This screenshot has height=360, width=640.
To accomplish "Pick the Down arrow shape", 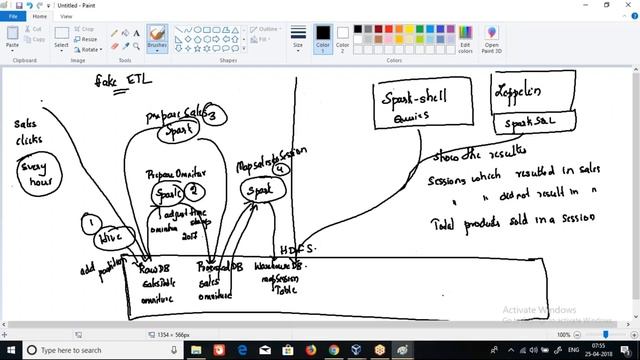I will click(178, 48).
